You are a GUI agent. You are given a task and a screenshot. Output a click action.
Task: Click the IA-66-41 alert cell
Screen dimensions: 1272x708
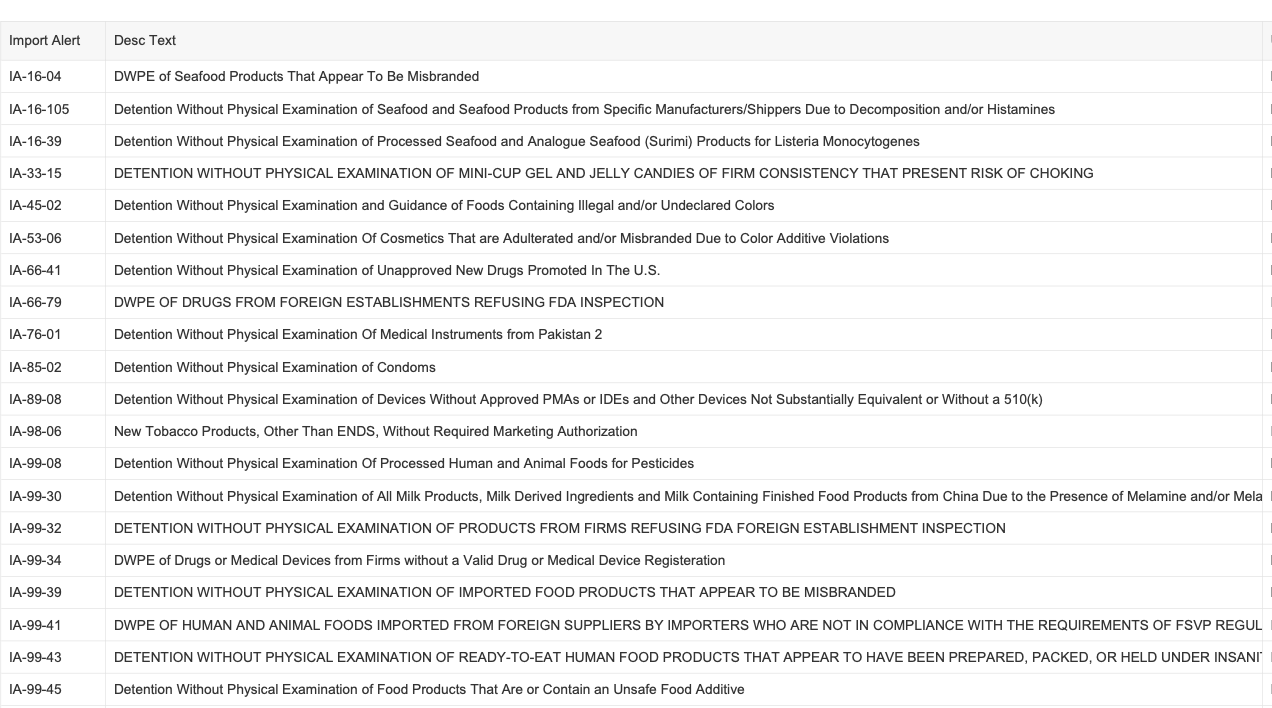click(x=35, y=270)
